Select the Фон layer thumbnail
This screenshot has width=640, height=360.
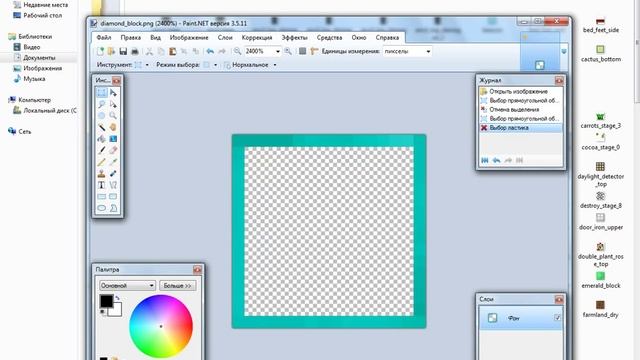click(493, 318)
